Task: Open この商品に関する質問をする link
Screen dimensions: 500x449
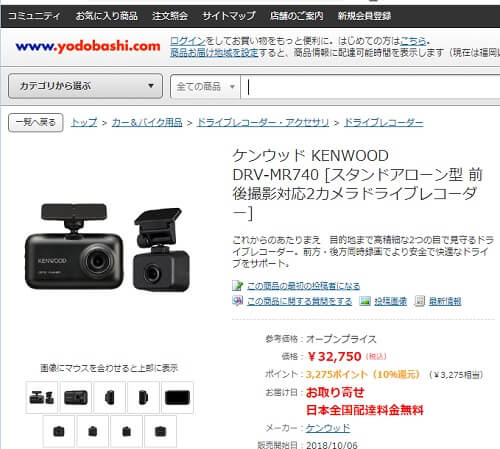Action: 300,301
